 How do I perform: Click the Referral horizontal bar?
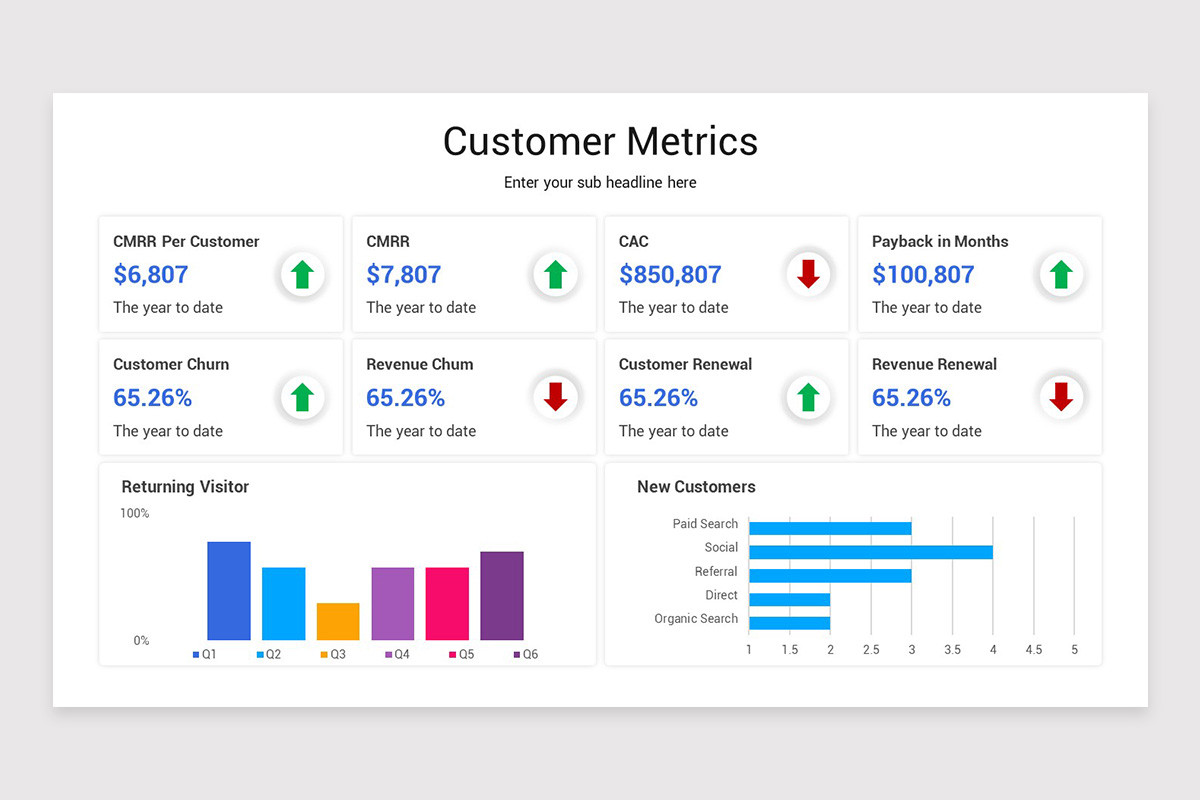coord(830,575)
